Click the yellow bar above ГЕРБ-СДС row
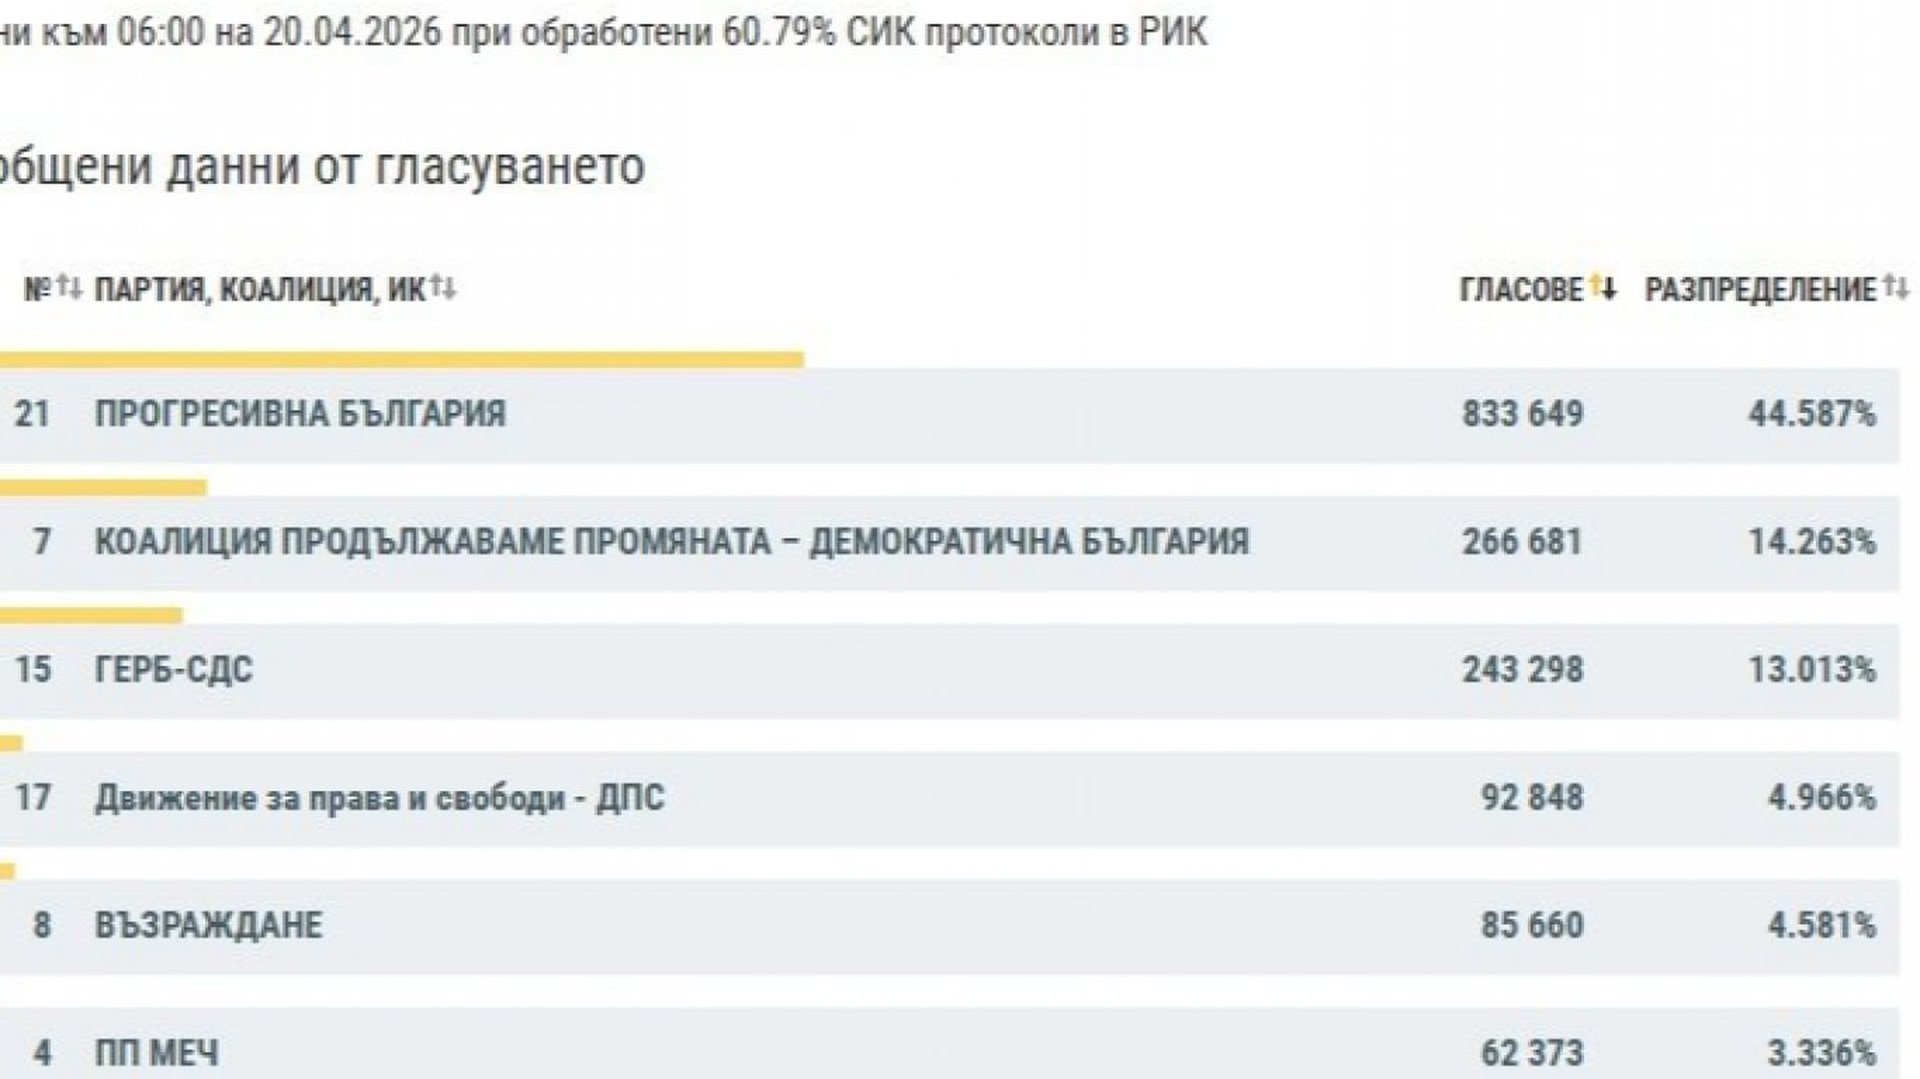This screenshot has width=1920, height=1079. click(x=90, y=615)
